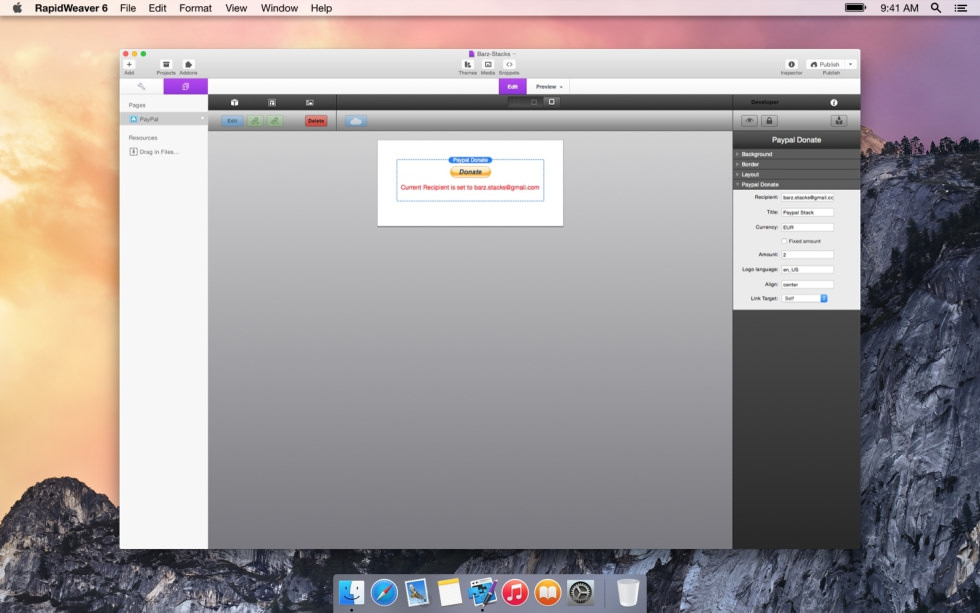Click the Title field with Paypal Stack

808,212
